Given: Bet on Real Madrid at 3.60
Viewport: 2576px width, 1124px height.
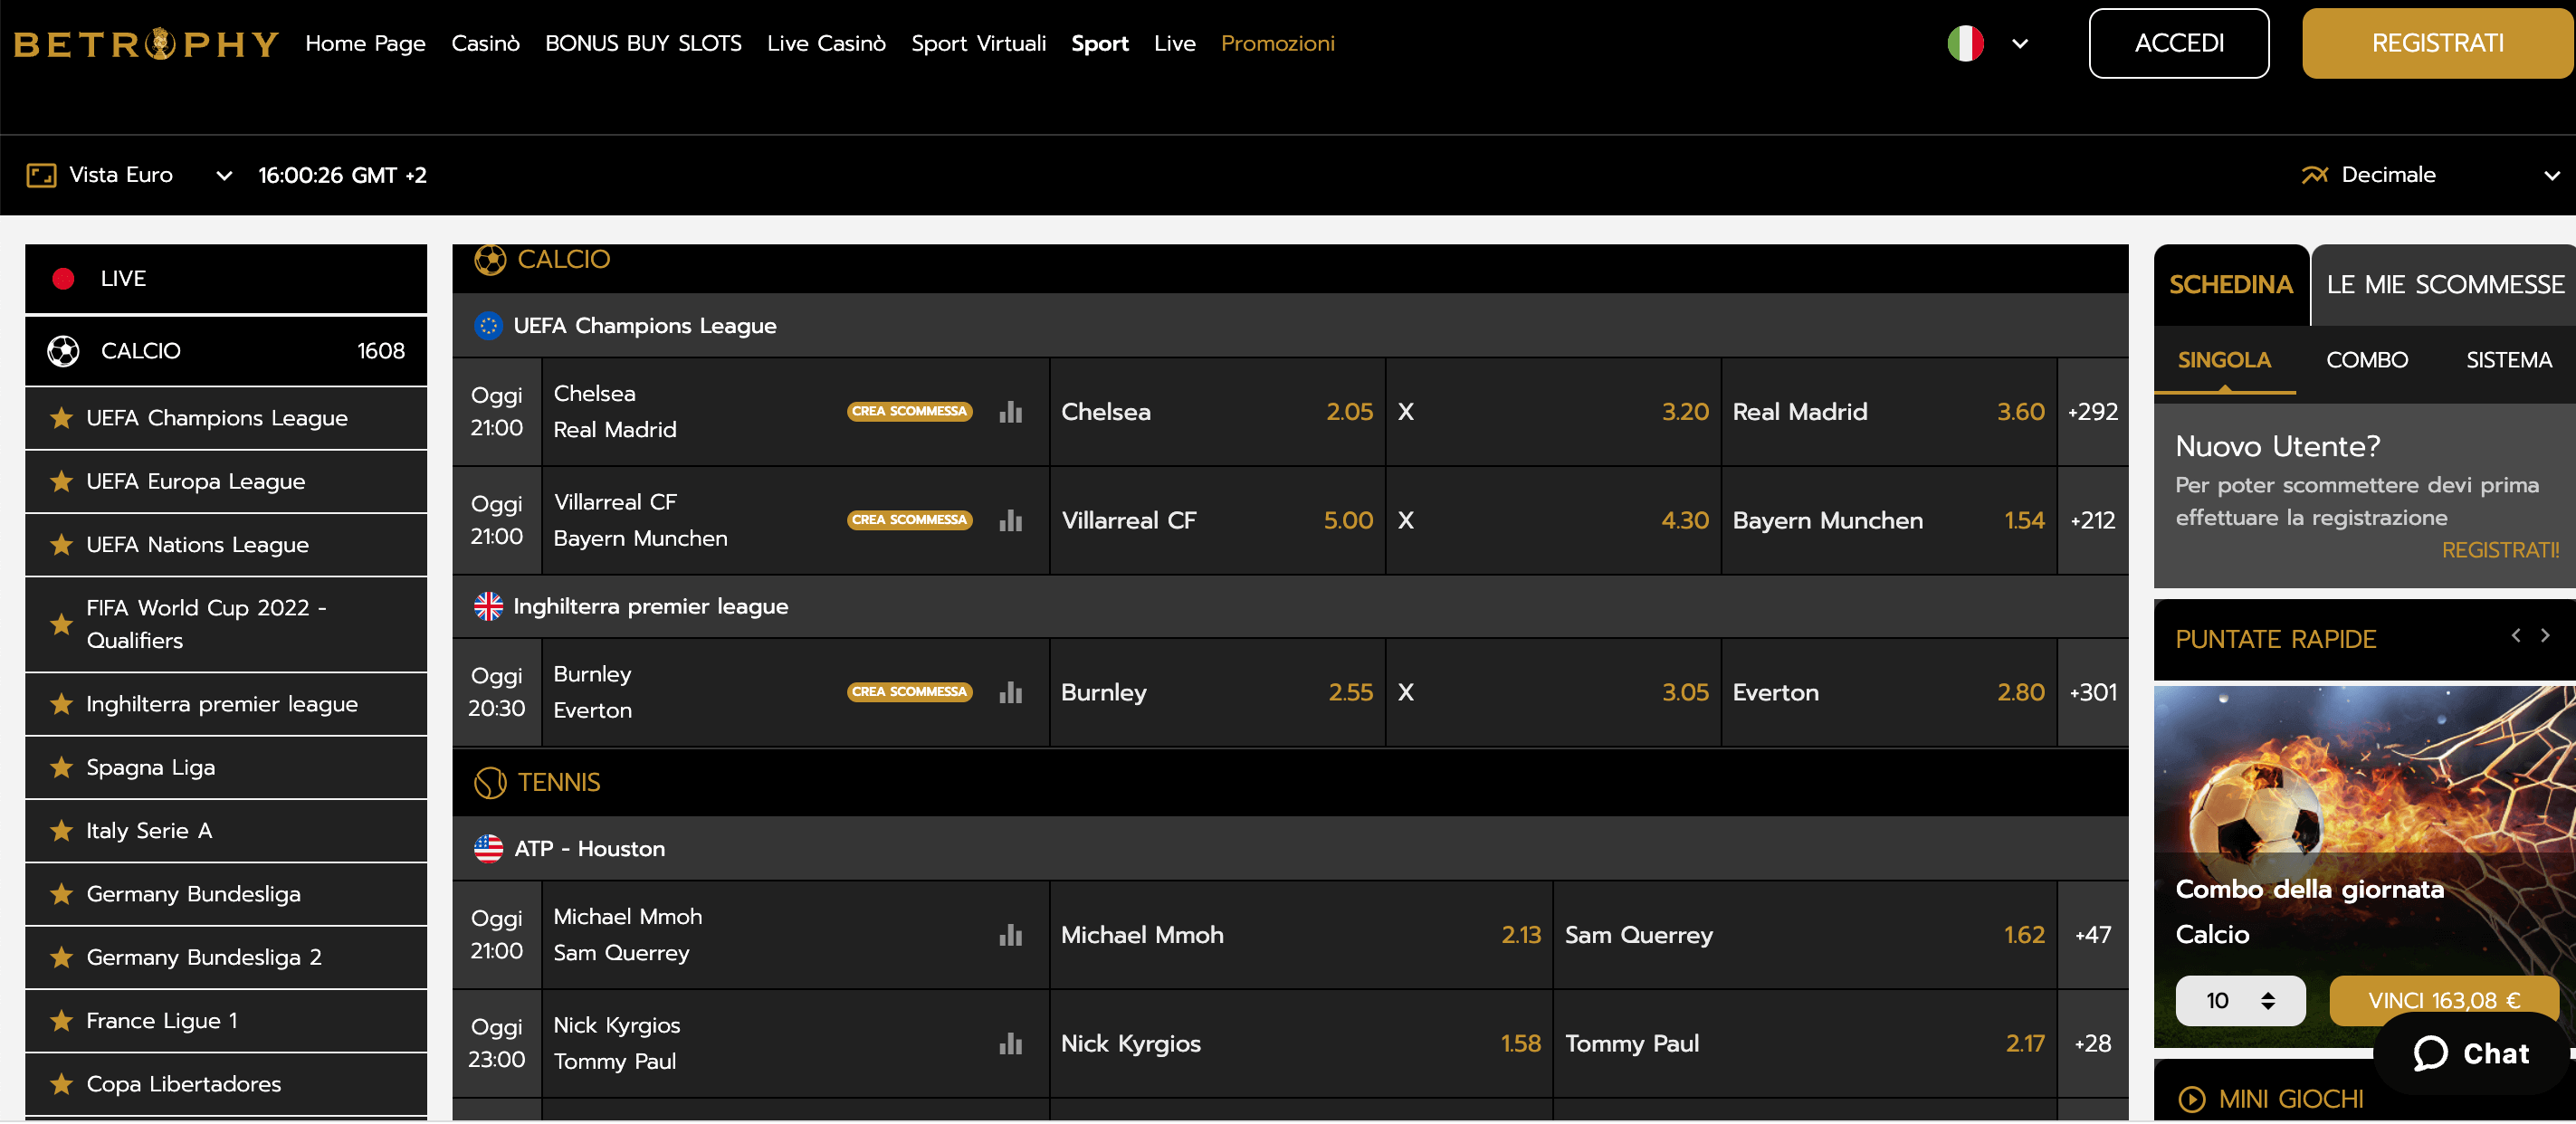Looking at the screenshot, I should pyautogui.click(x=1888, y=412).
